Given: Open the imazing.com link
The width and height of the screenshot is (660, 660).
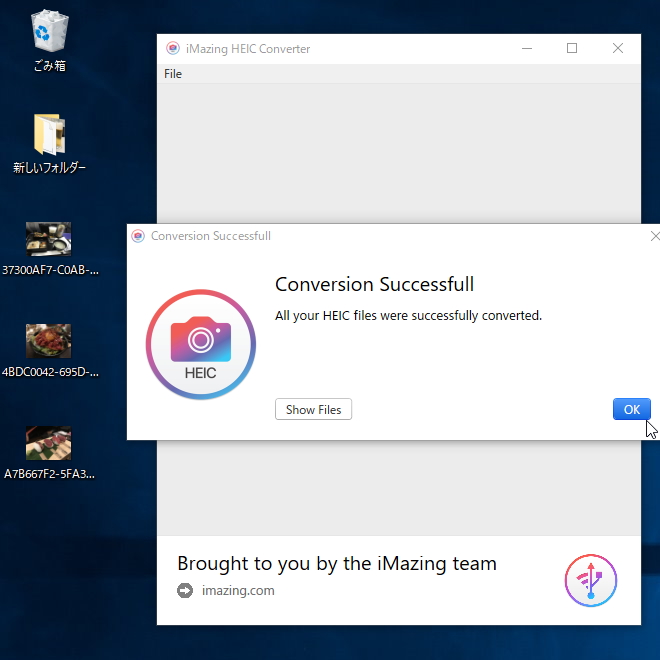Looking at the screenshot, I should tap(238, 590).
